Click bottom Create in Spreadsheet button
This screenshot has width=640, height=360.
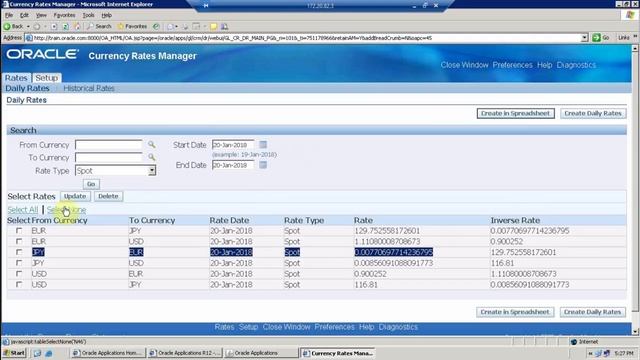(x=515, y=312)
